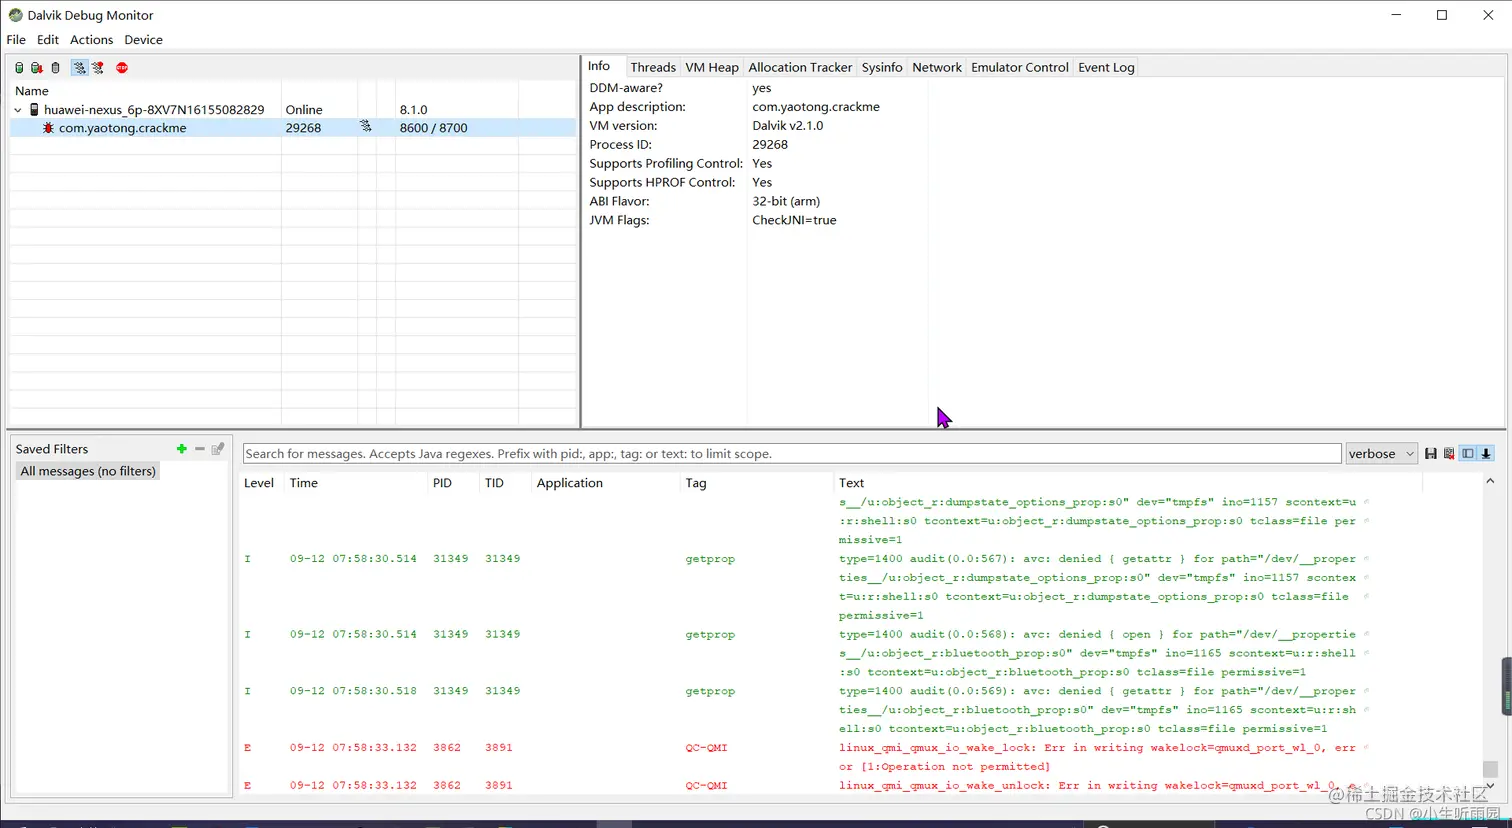This screenshot has height=828, width=1512.
Task: Click the first QC-QMI tag error row
Action: click(x=707, y=748)
